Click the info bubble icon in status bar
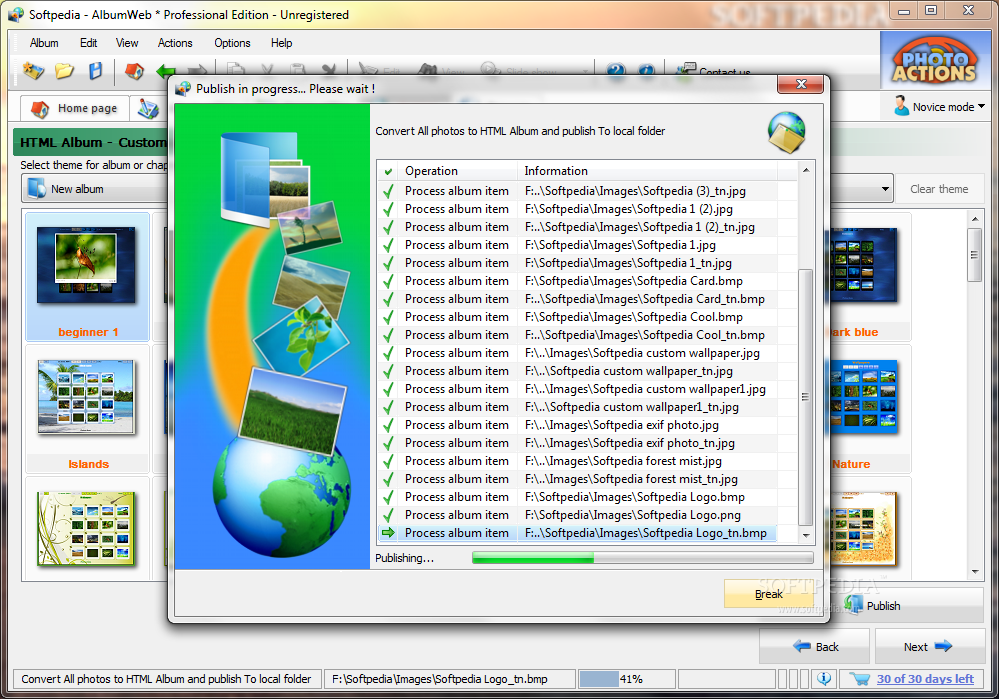The image size is (999, 699). tap(824, 679)
